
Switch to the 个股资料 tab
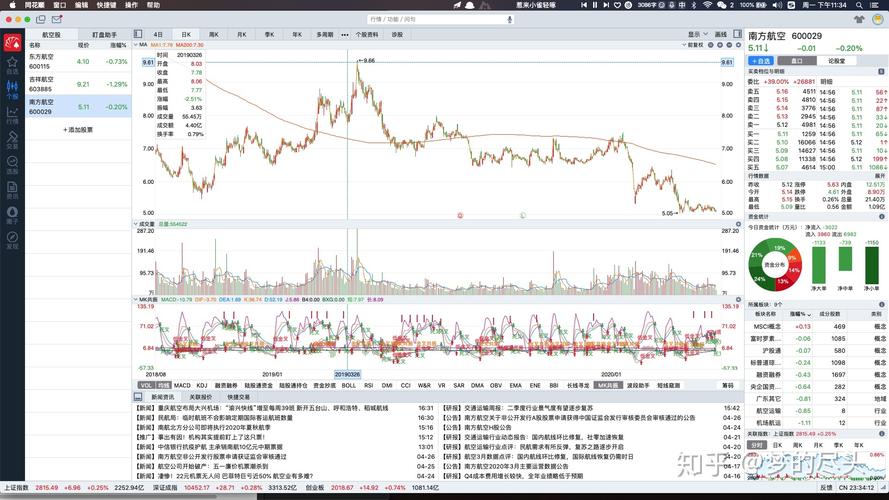(x=366, y=35)
